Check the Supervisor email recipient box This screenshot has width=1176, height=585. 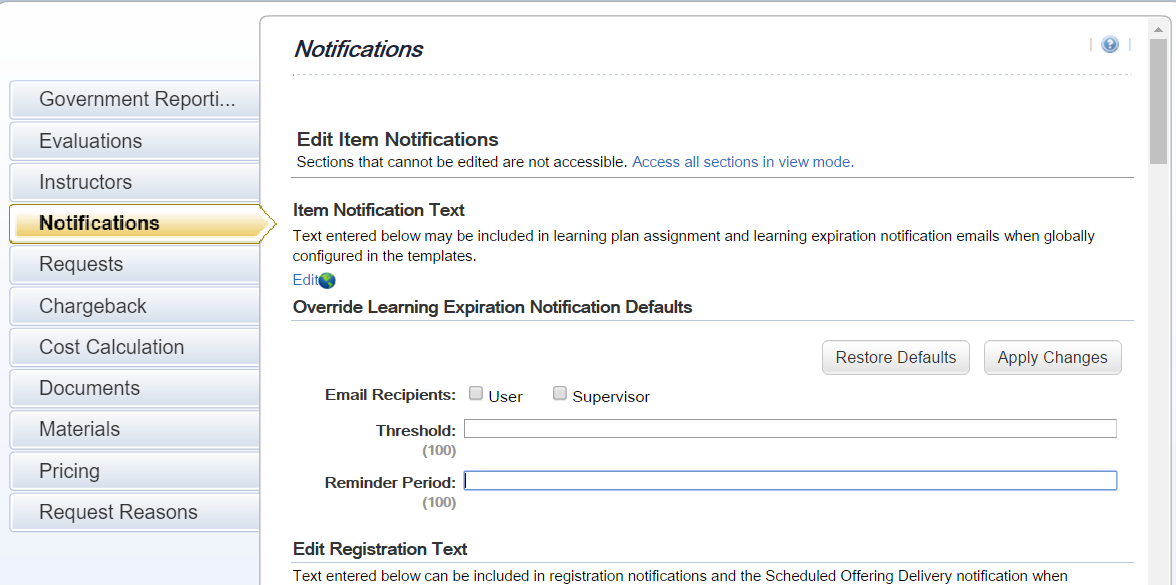(x=560, y=393)
